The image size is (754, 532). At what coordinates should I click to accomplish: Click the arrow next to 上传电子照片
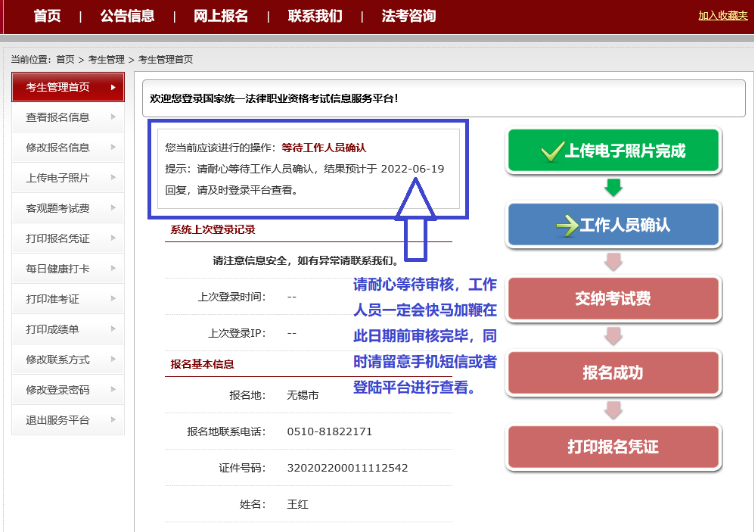pos(113,178)
